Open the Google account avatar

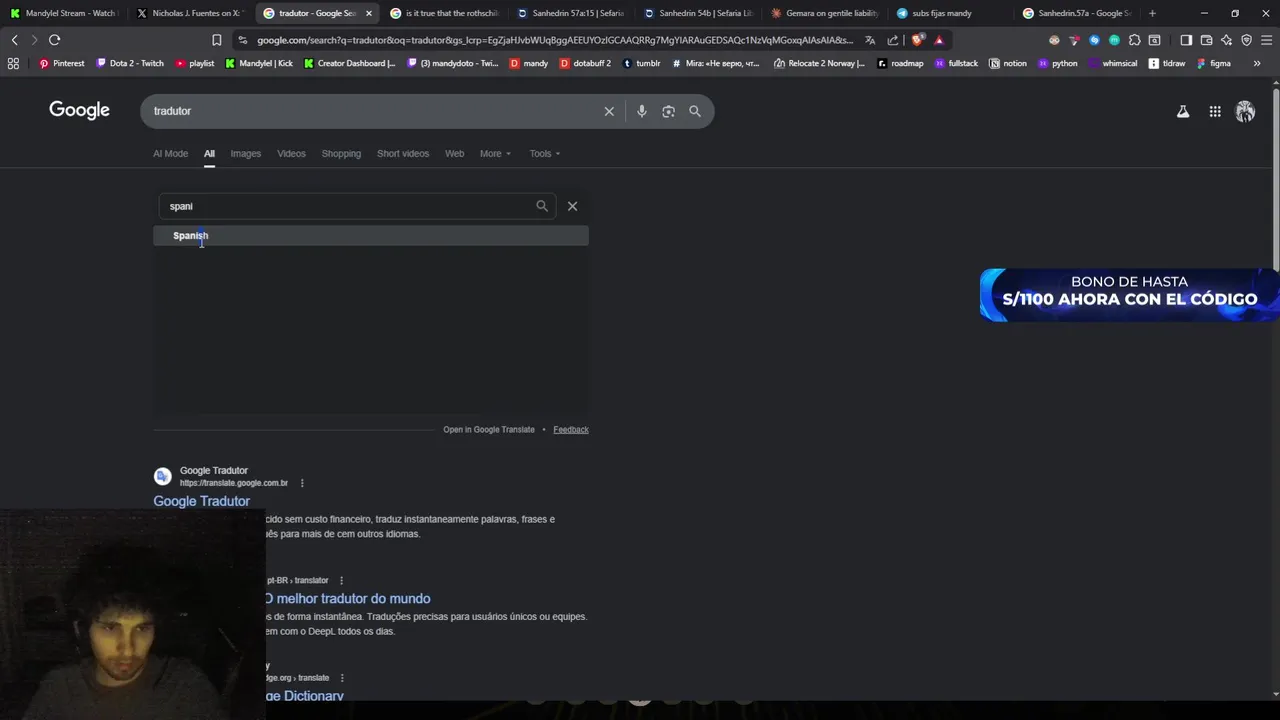point(1245,112)
